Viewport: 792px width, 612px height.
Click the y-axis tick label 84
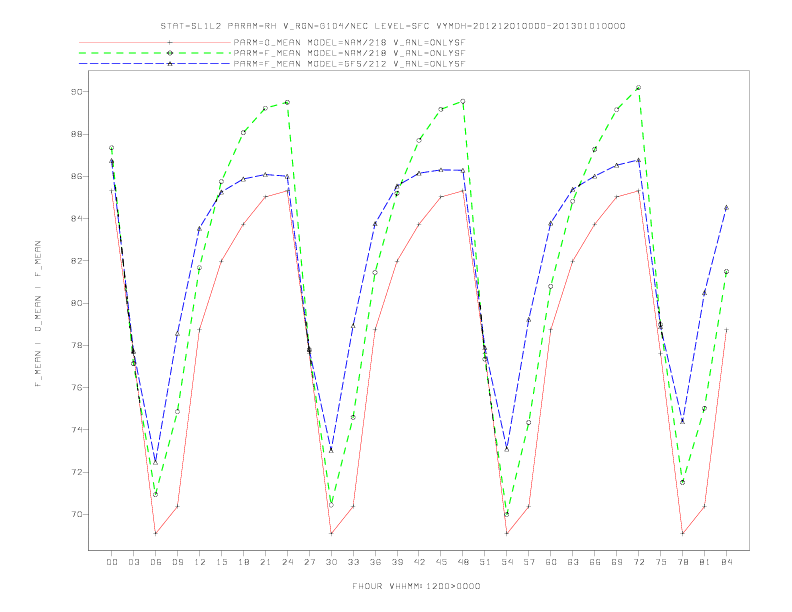coord(76,219)
